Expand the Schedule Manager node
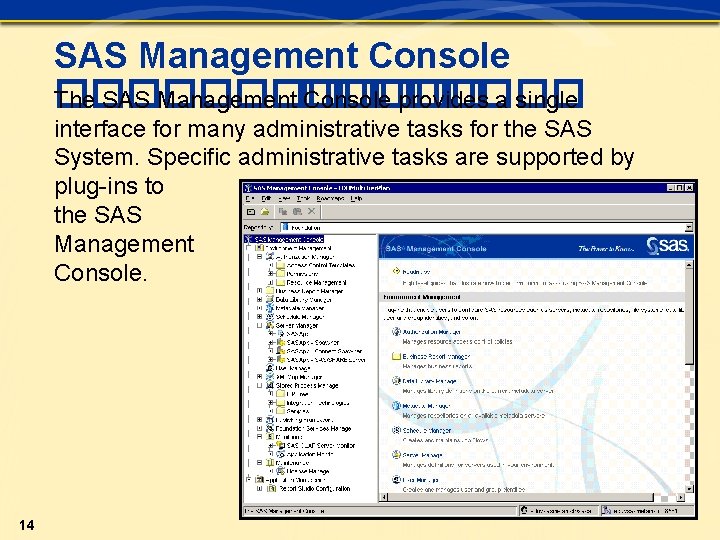 259,317
